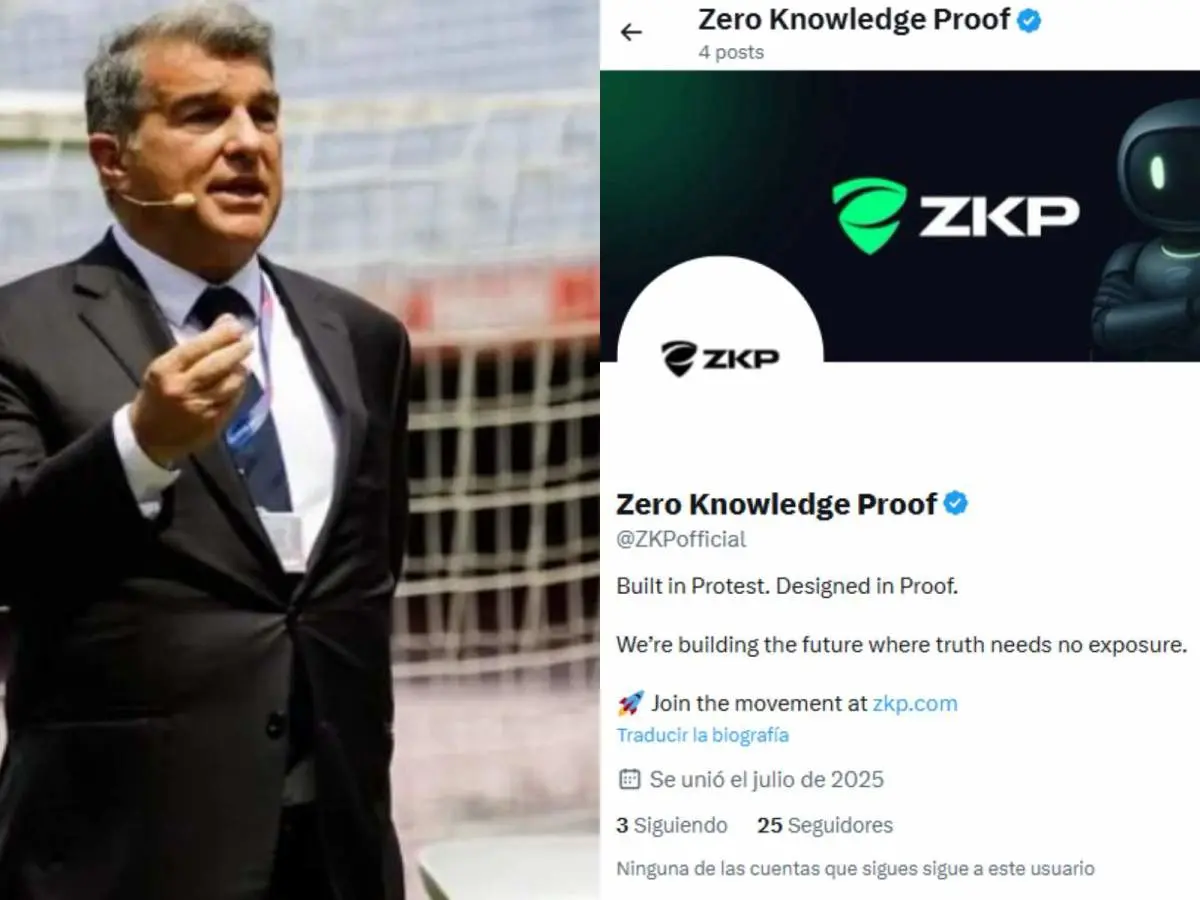
Task: Click the Zero Knowledge Proof profile name
Action: (x=777, y=504)
